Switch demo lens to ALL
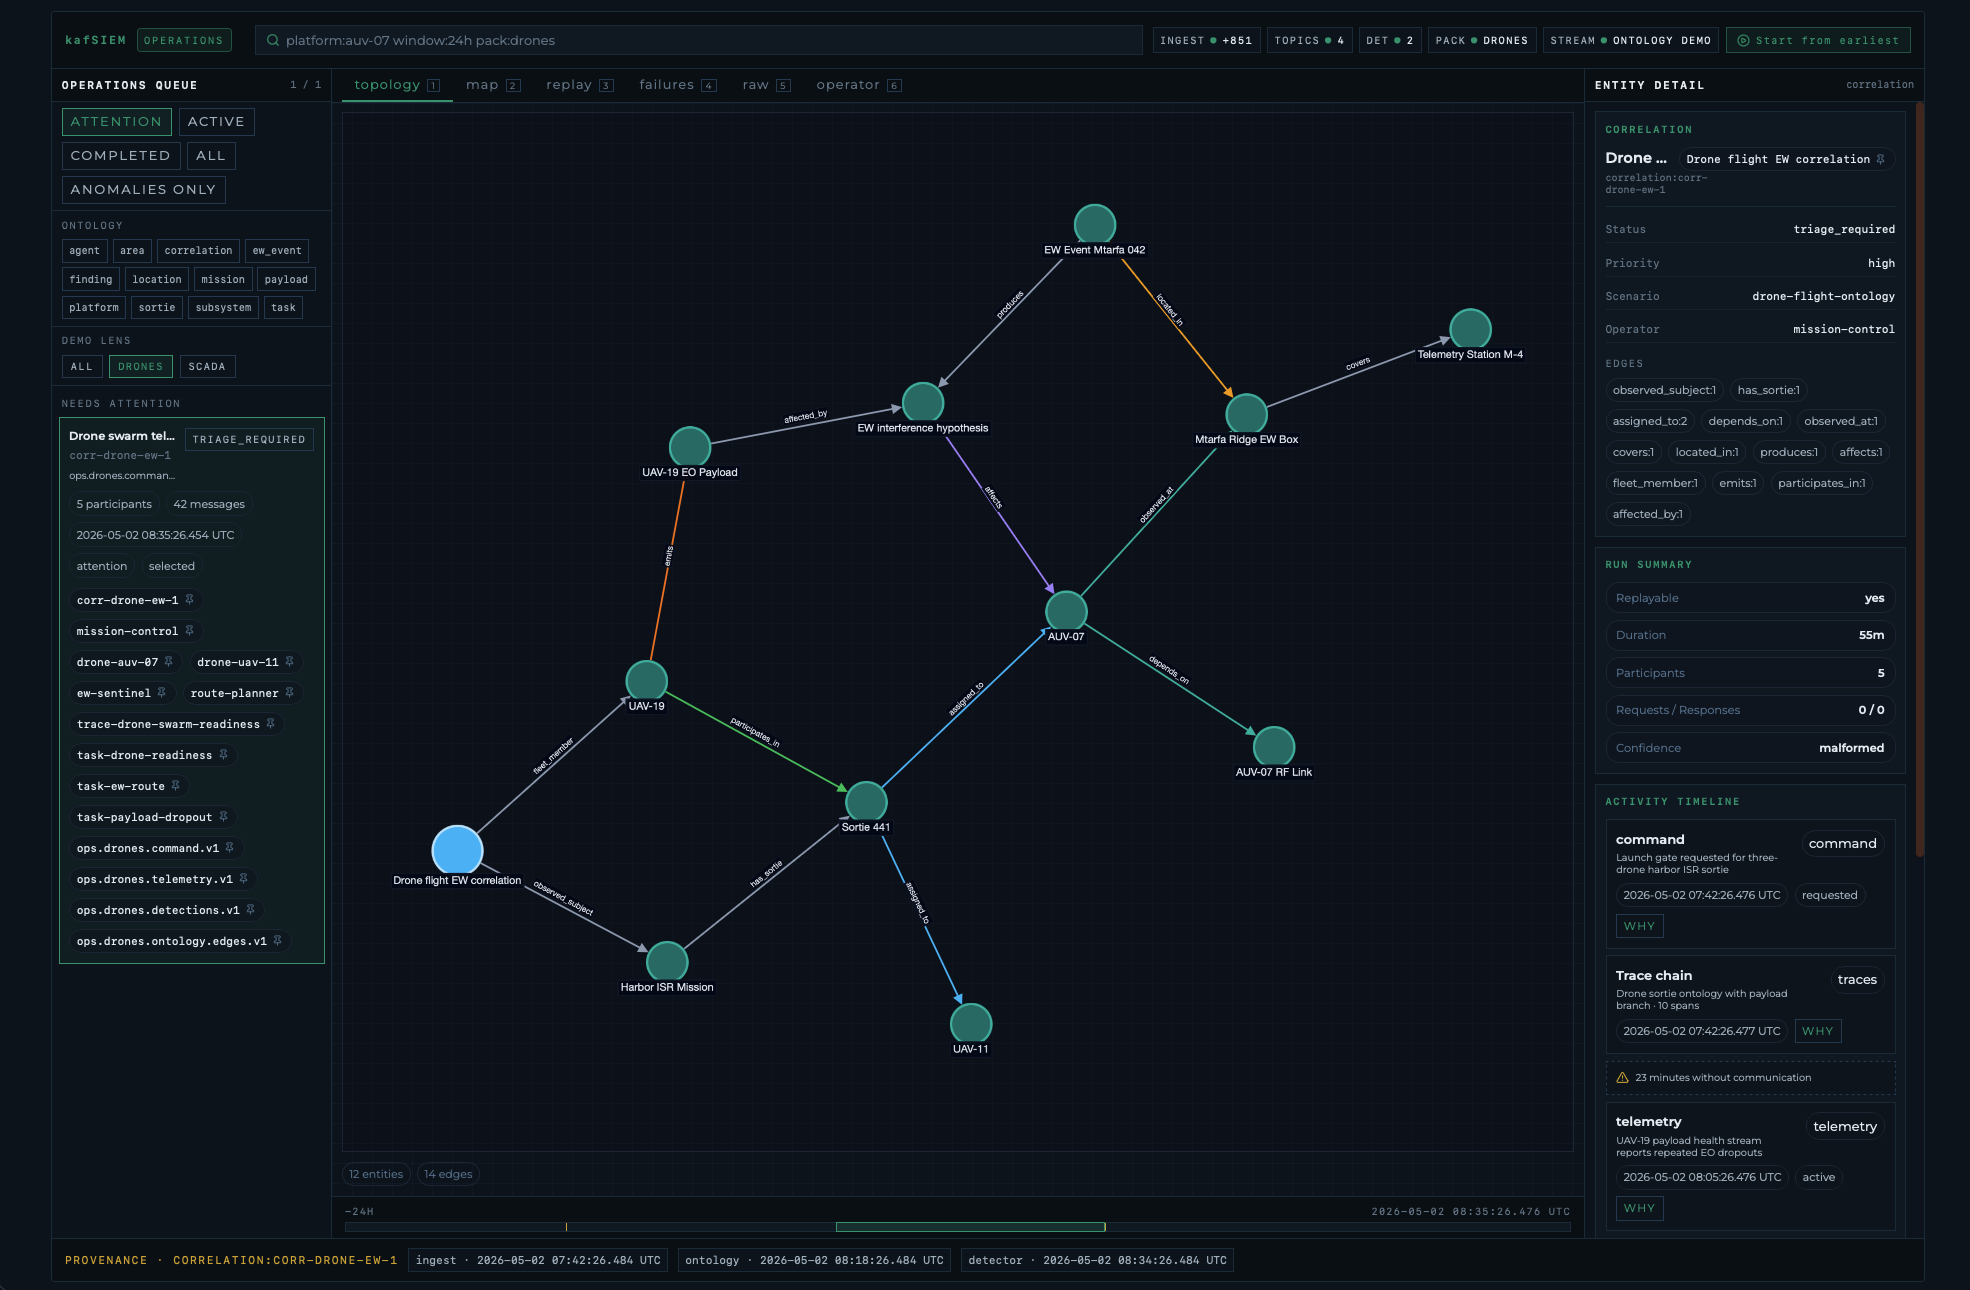The image size is (1970, 1290). pos(82,367)
